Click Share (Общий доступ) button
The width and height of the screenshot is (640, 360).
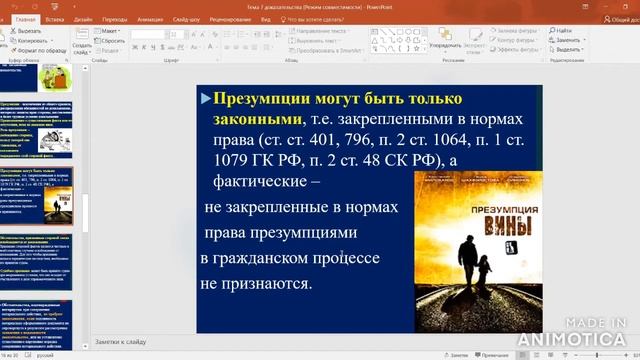pyautogui.click(x=621, y=19)
